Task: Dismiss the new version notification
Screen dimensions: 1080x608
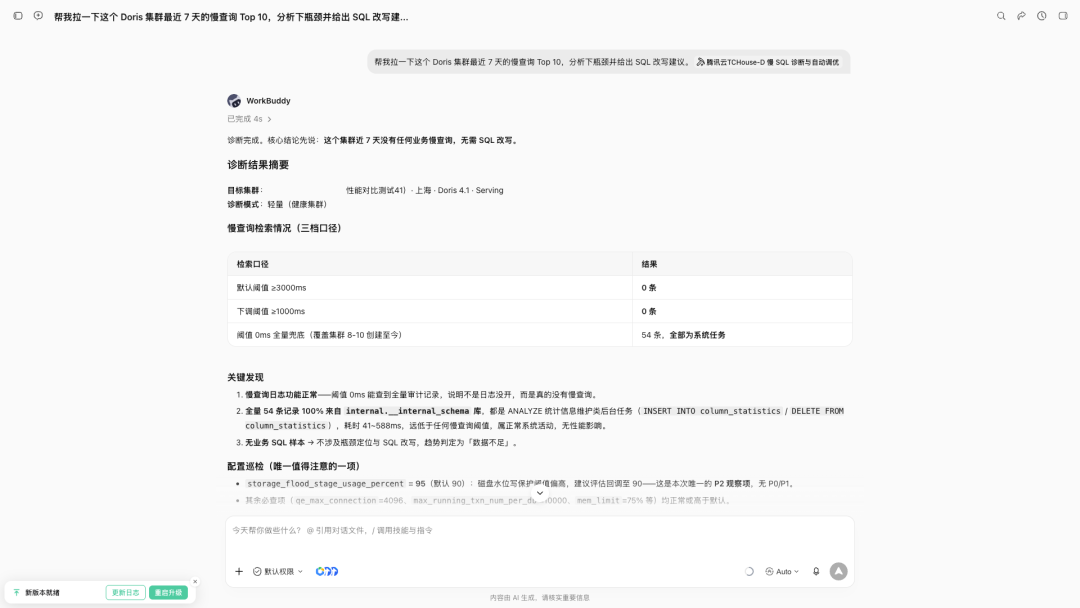Action: (195, 582)
